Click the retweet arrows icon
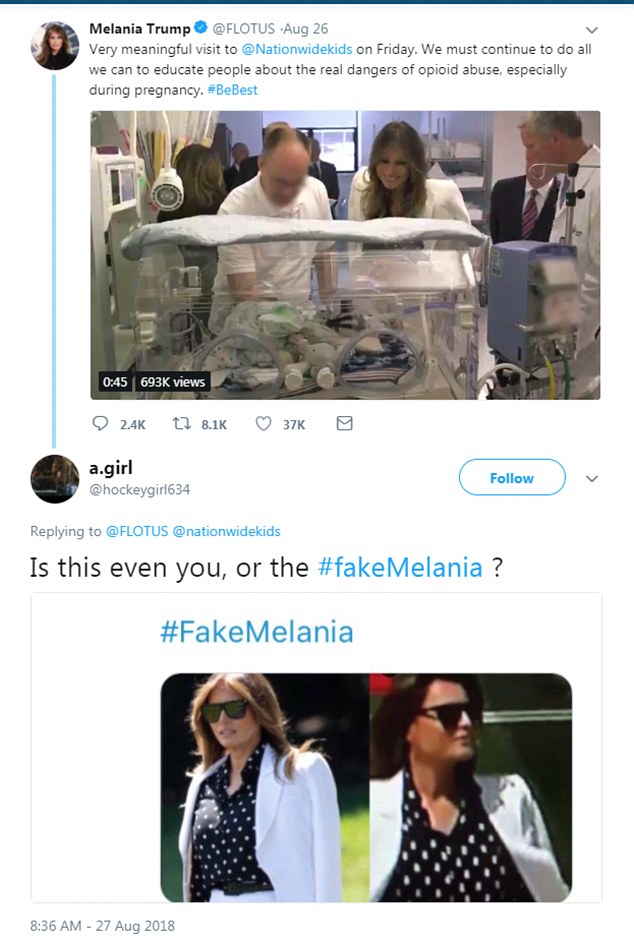This screenshot has width=634, height=943. tap(181, 424)
